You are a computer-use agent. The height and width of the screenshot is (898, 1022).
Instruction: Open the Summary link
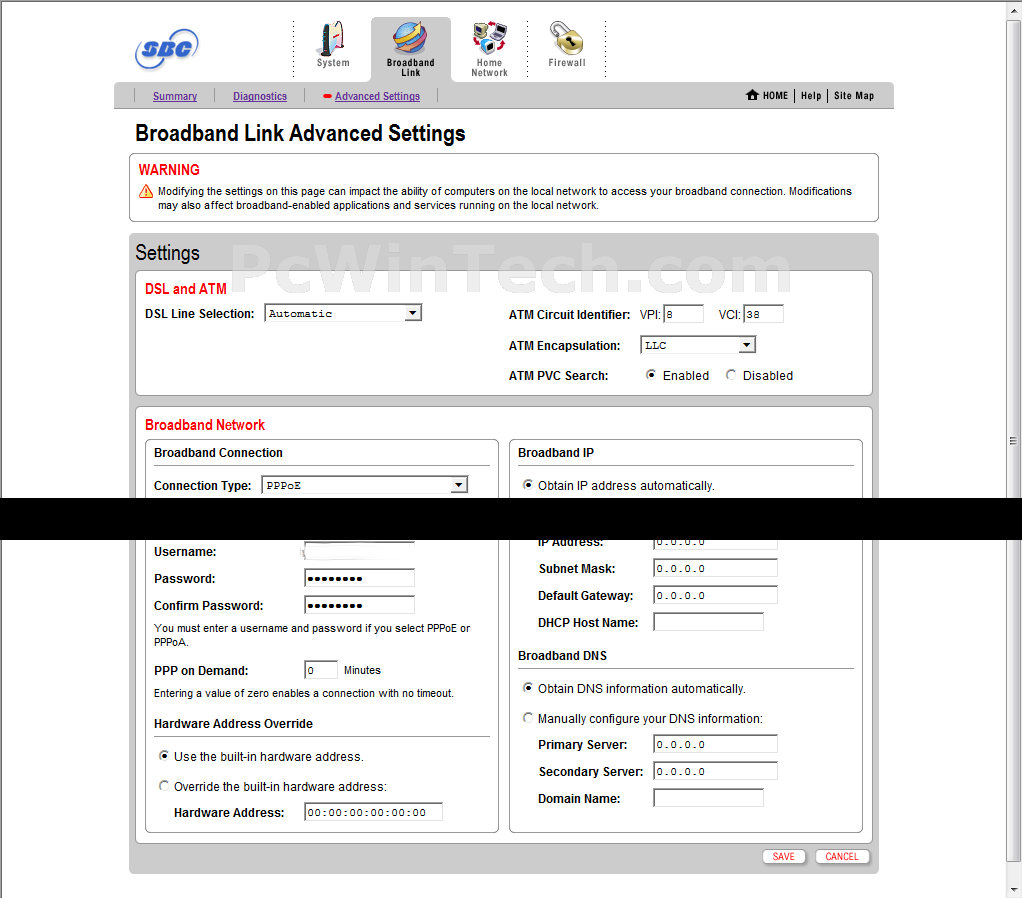point(175,96)
